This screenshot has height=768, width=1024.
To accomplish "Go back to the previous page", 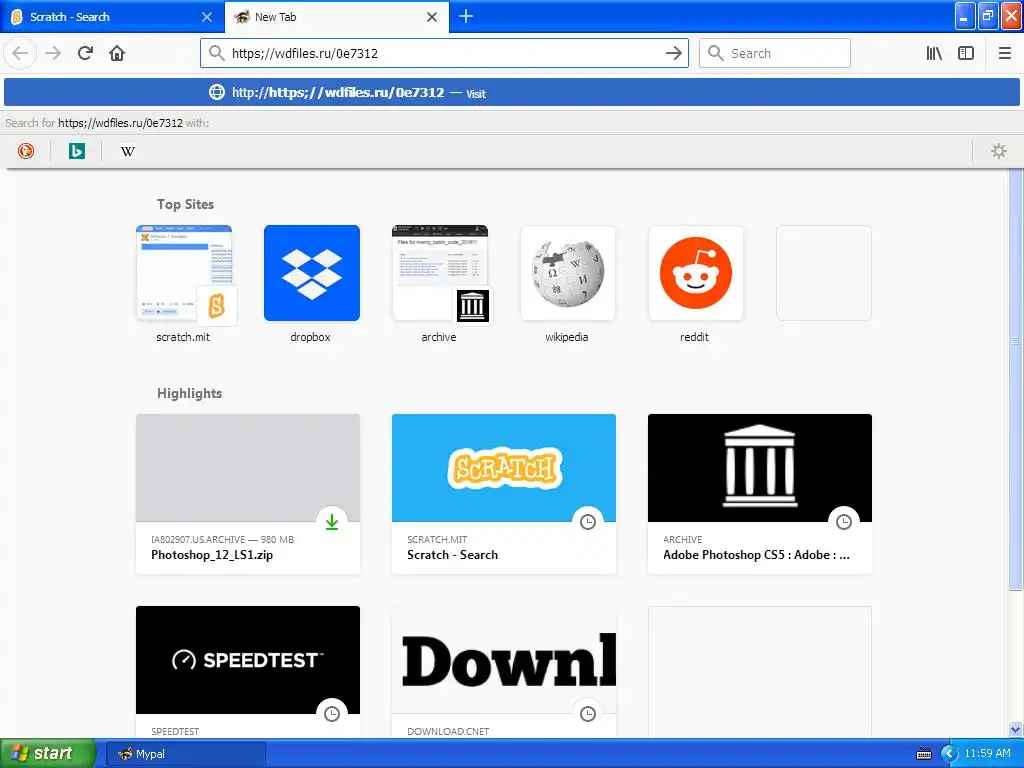I will 20,53.
